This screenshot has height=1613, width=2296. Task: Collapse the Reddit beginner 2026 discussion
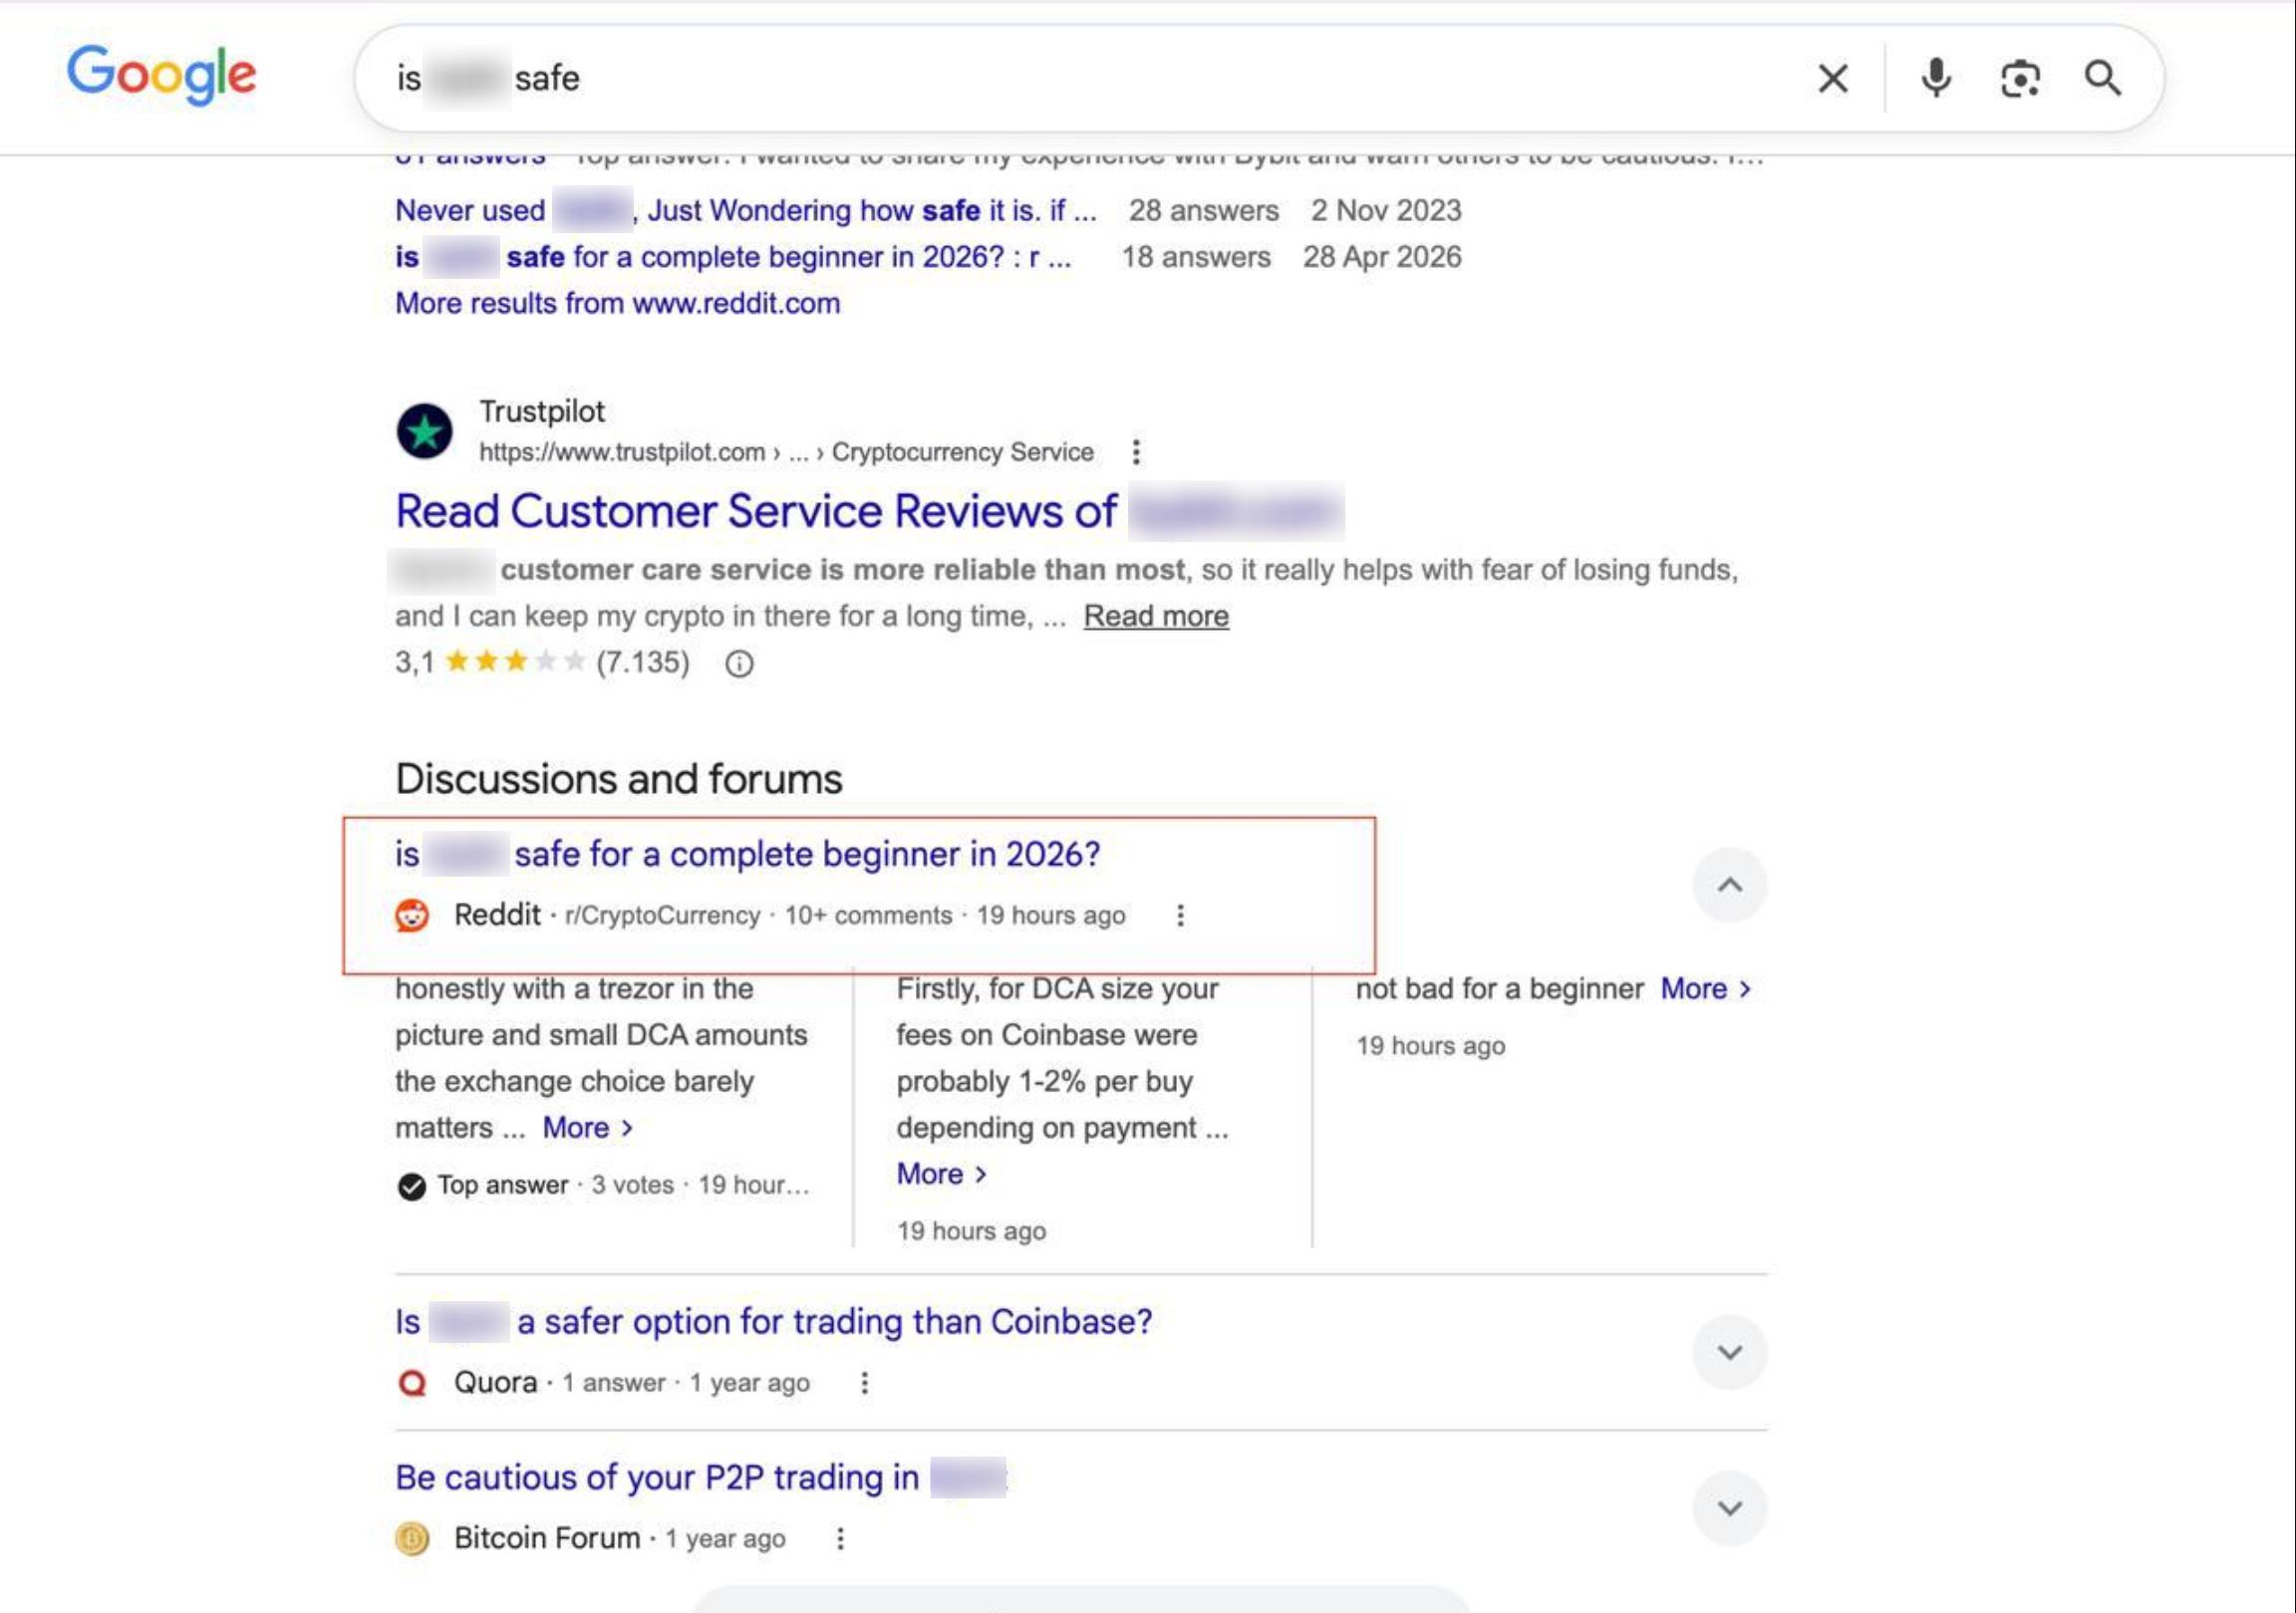tap(1729, 885)
